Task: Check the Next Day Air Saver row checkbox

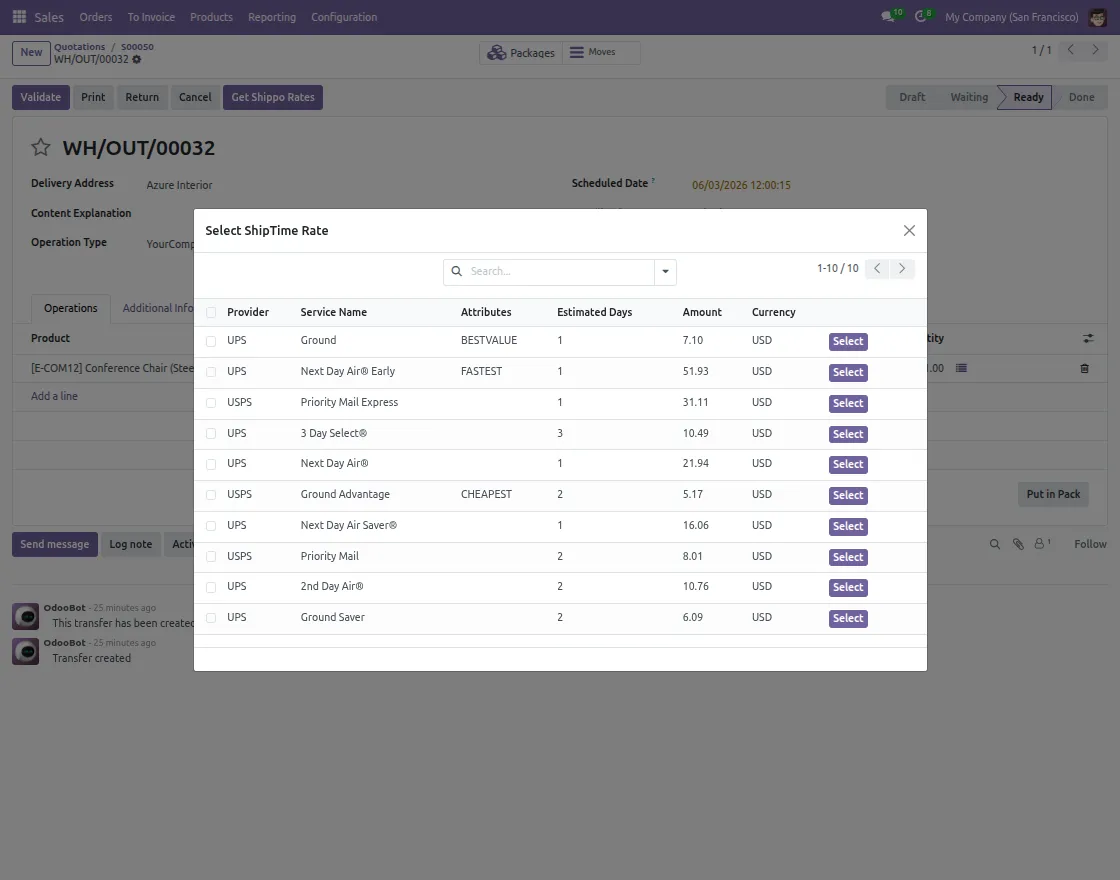Action: click(211, 526)
